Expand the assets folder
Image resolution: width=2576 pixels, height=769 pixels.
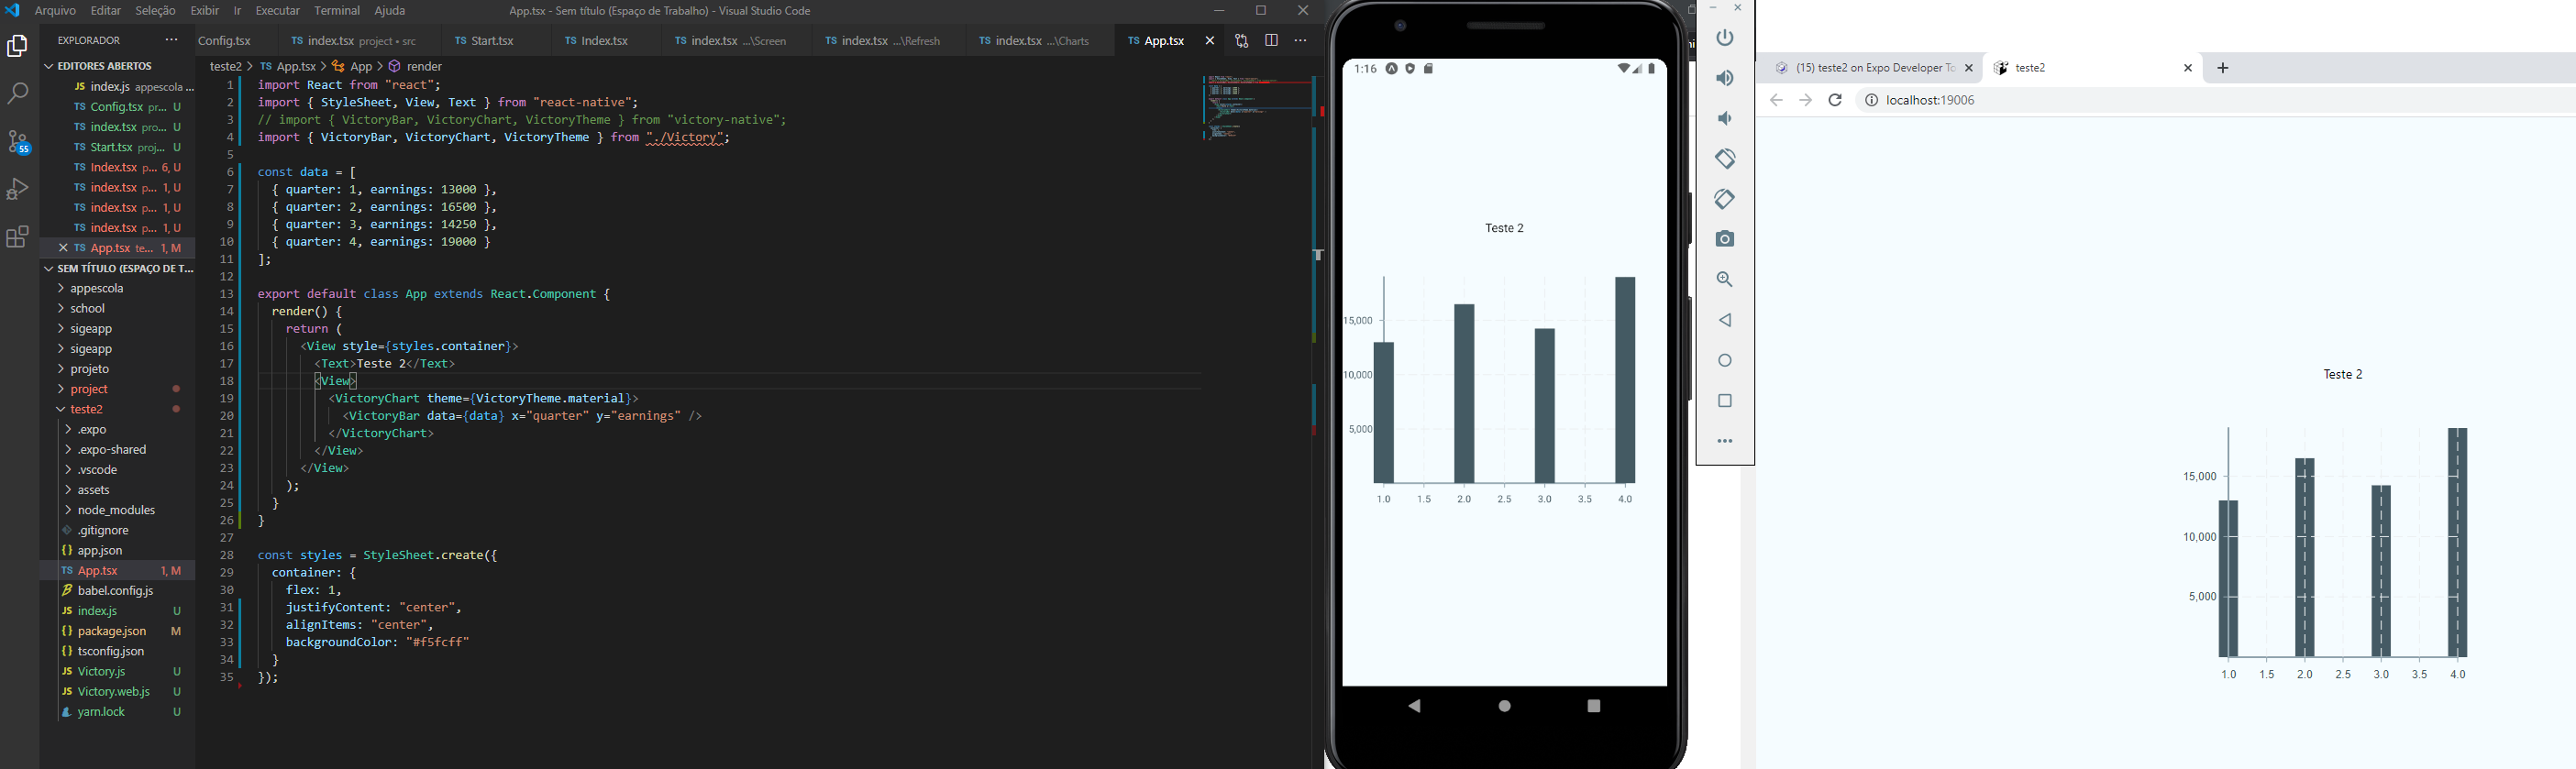pos(118,490)
